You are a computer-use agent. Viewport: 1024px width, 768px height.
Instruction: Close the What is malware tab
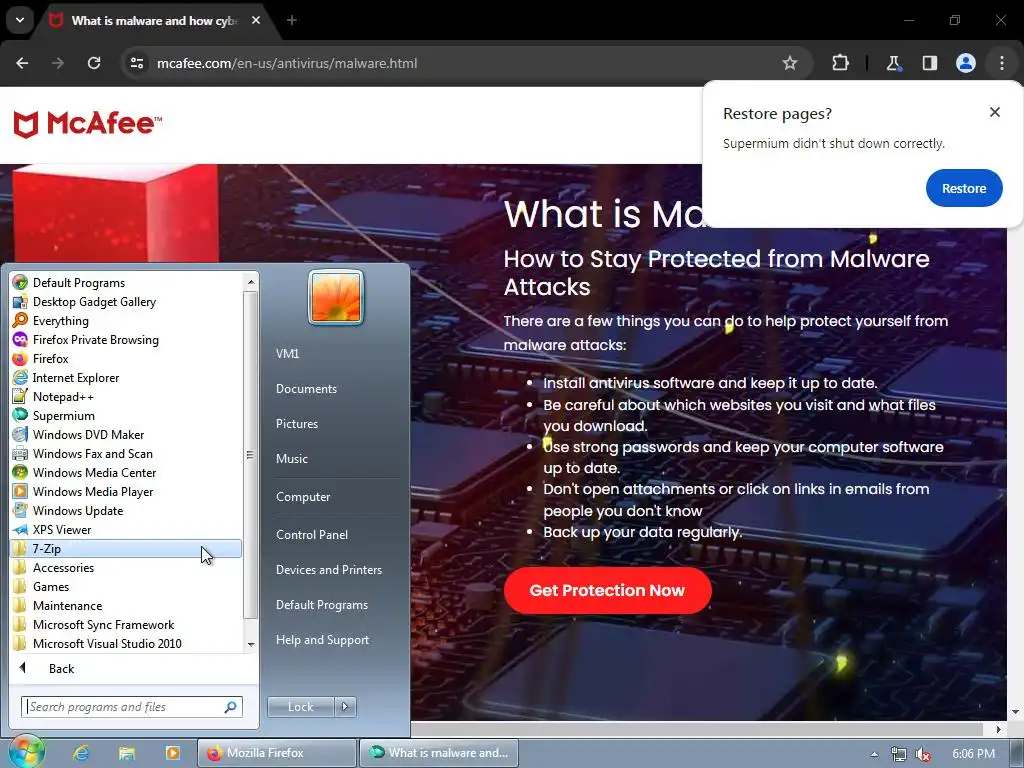(256, 20)
